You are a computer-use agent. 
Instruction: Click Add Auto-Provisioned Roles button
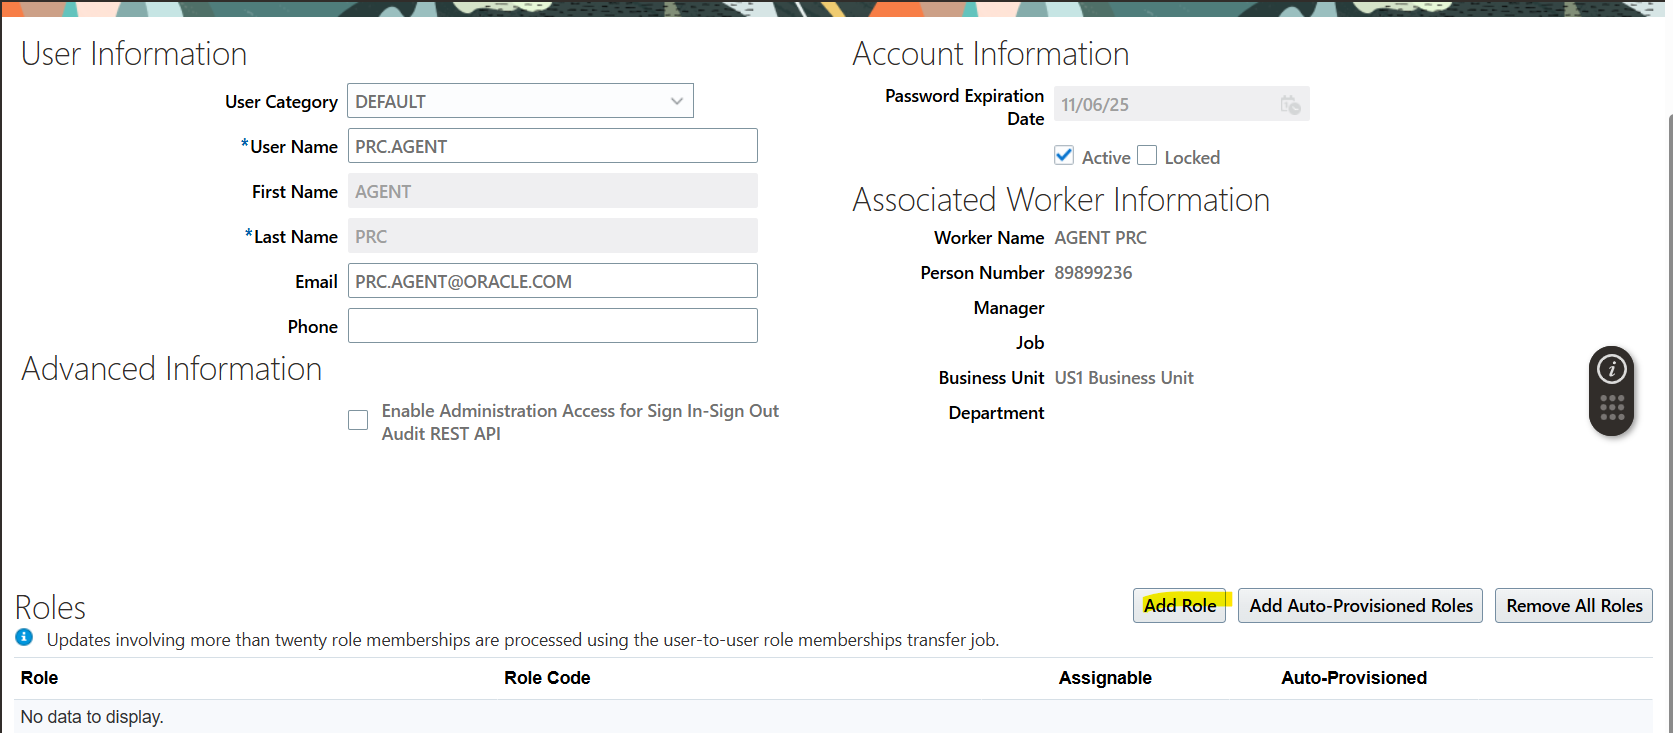[x=1360, y=606]
